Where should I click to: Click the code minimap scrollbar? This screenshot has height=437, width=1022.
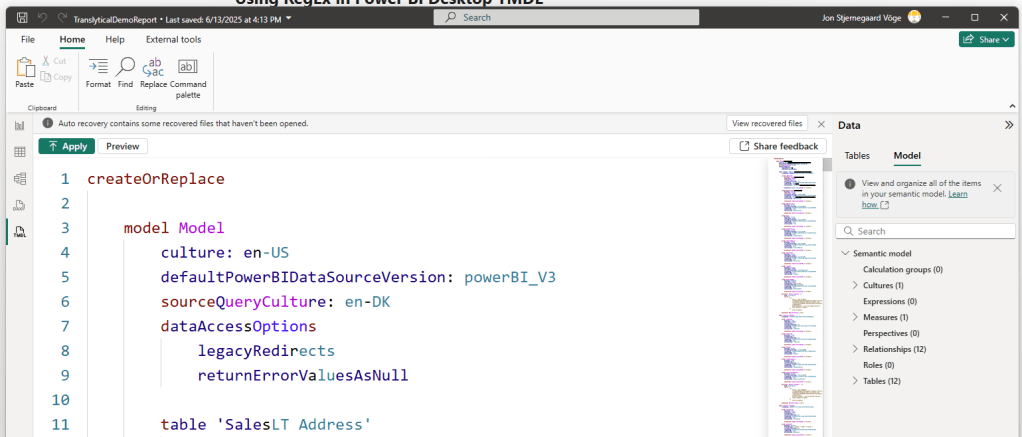coord(827,167)
